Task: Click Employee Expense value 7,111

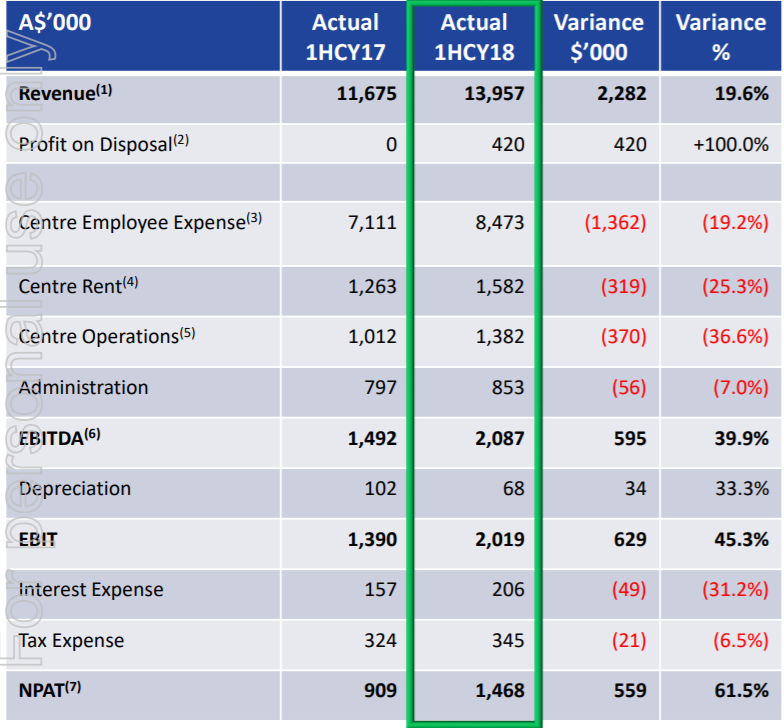Action: (372, 222)
